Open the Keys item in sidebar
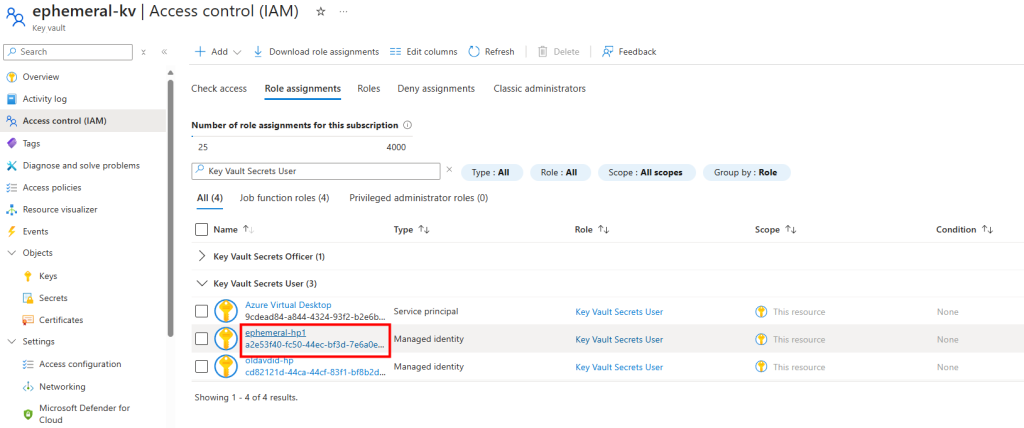This screenshot has height=428, width=1024. pyautogui.click(x=48, y=276)
